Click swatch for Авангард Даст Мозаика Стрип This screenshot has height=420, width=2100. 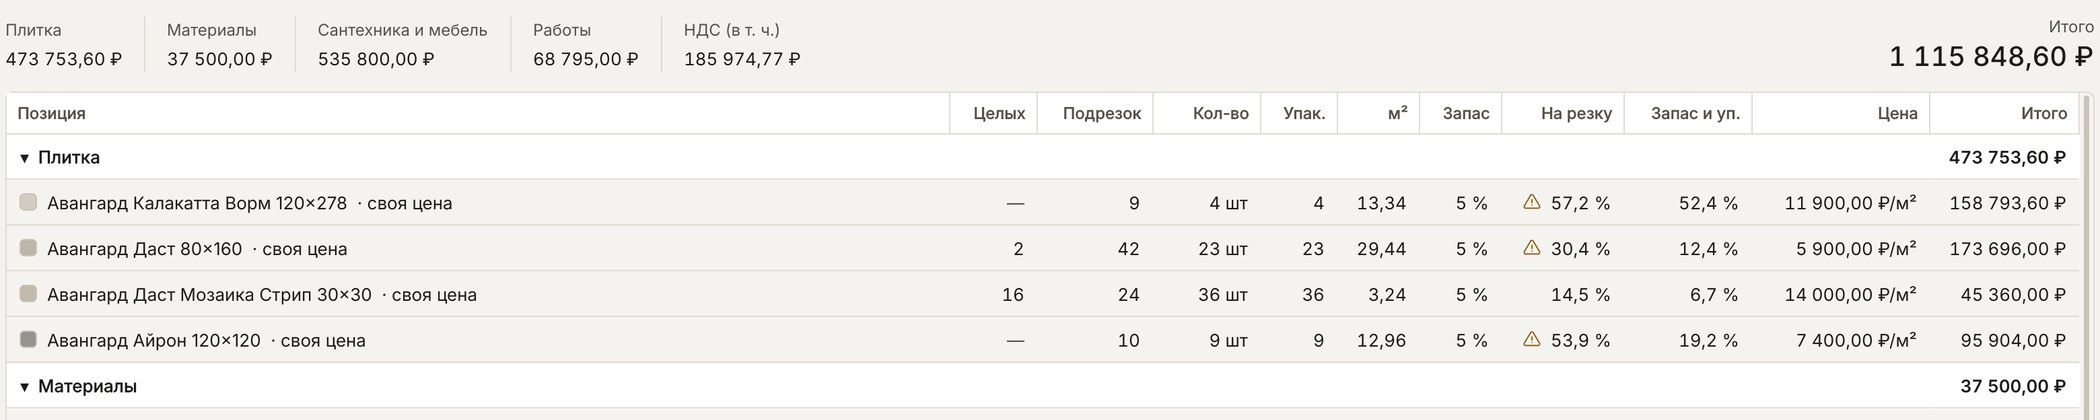(28, 294)
